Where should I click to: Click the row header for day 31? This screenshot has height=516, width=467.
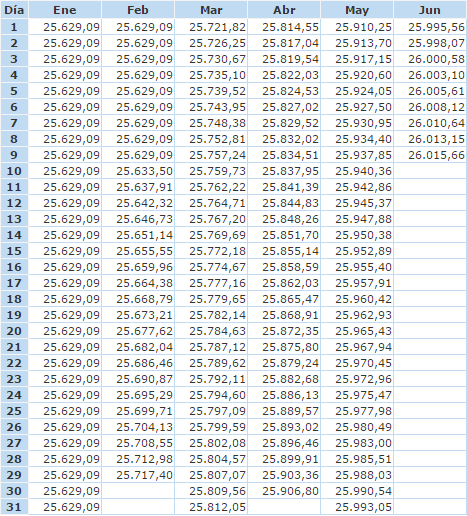(x=14, y=507)
